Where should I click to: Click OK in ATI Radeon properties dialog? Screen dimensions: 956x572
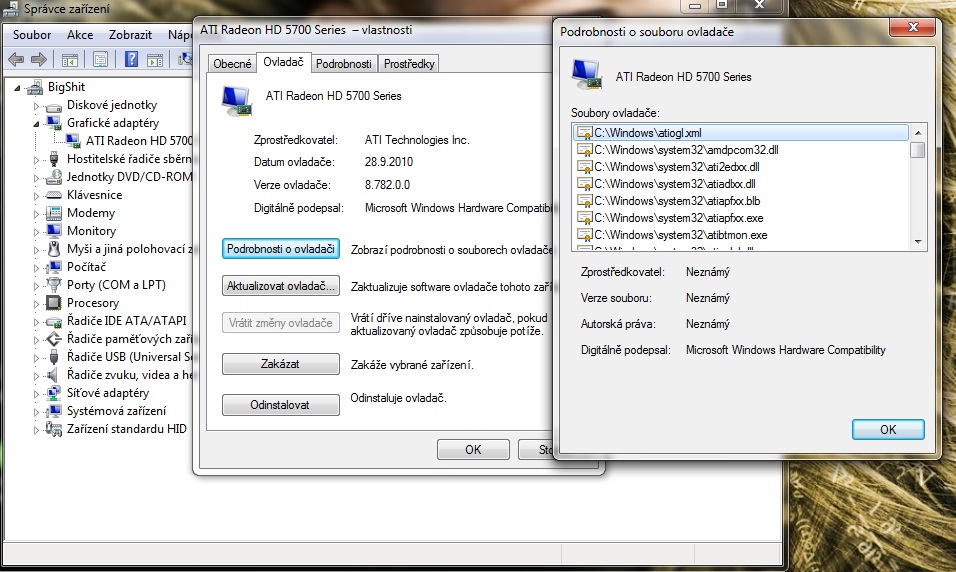[x=473, y=449]
